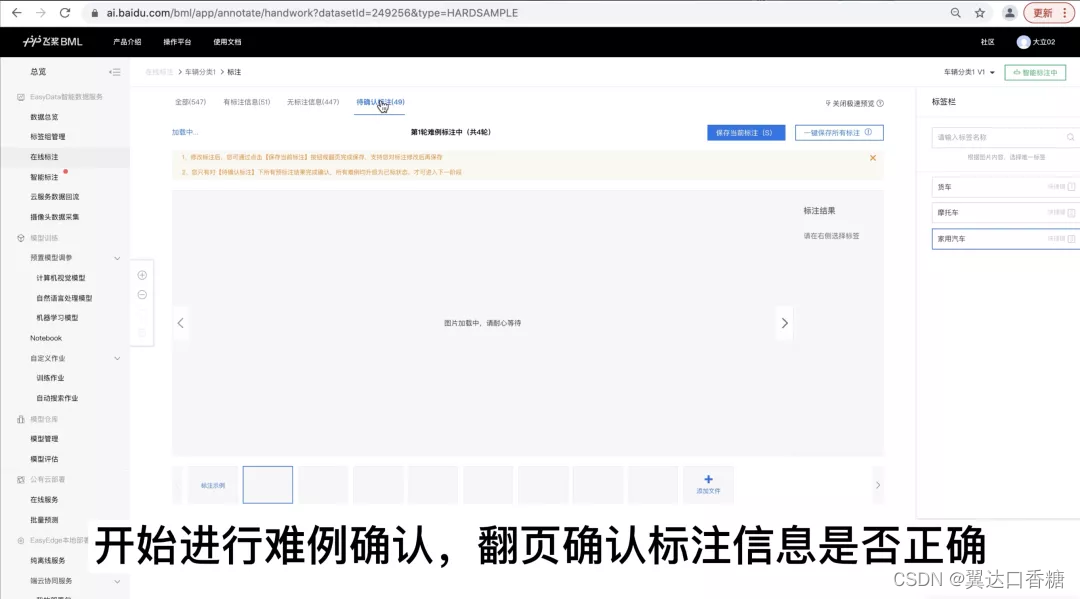Refresh the page in the browser toolbar
1080x599 pixels.
pos(65,12)
